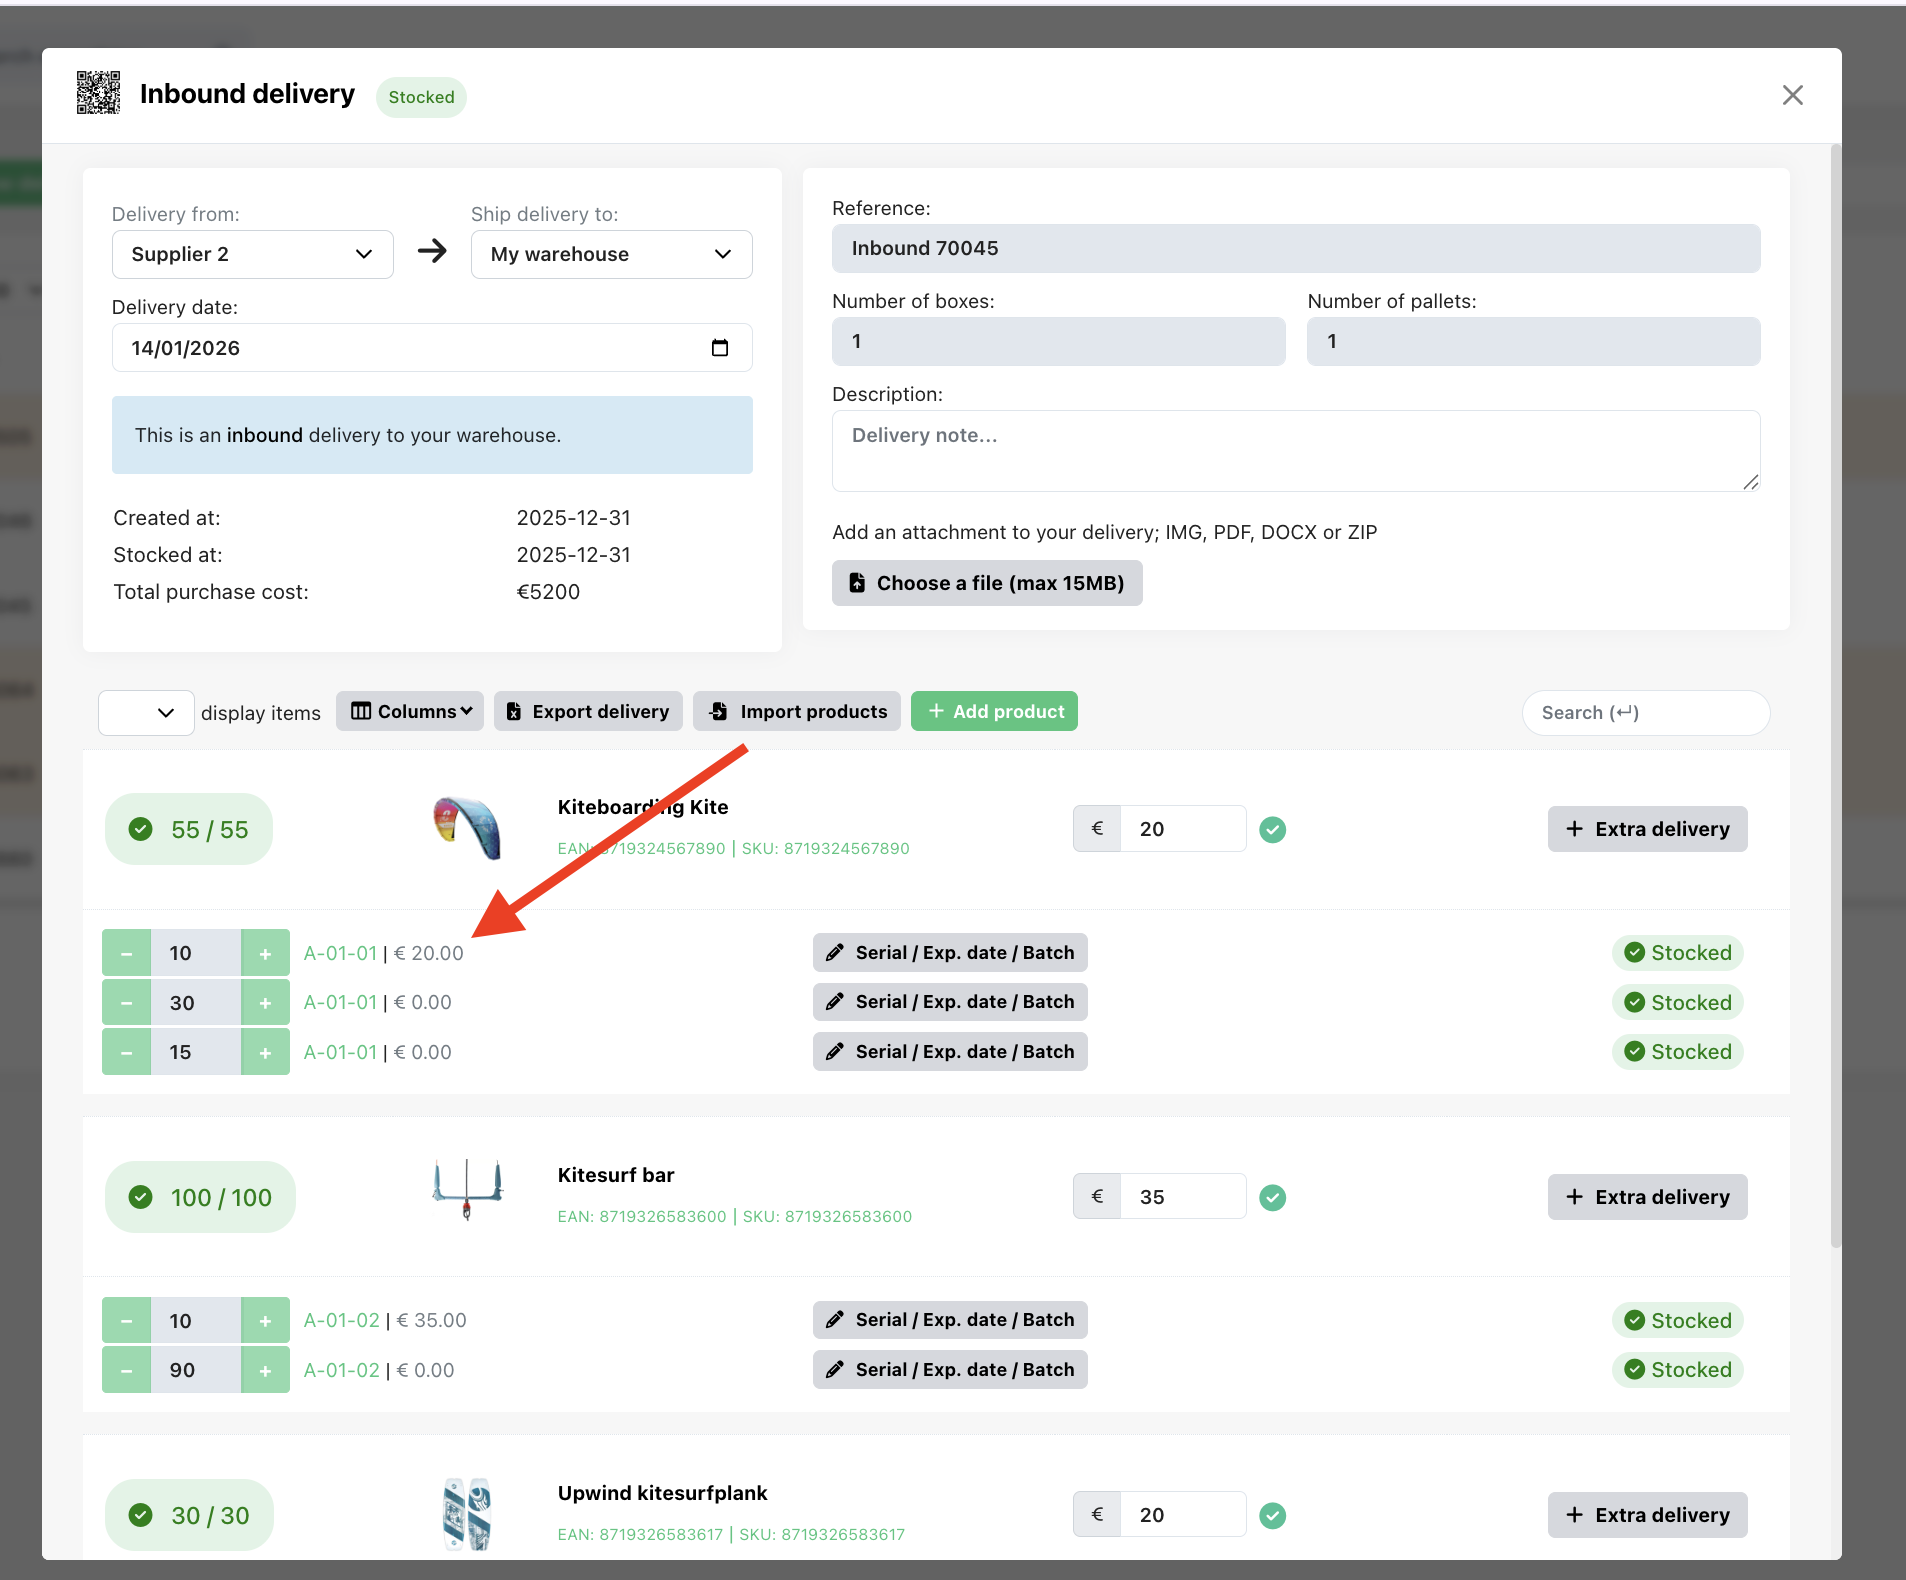Click Choose a file attachment button
Screen dimensions: 1906x1580
pyautogui.click(x=987, y=583)
